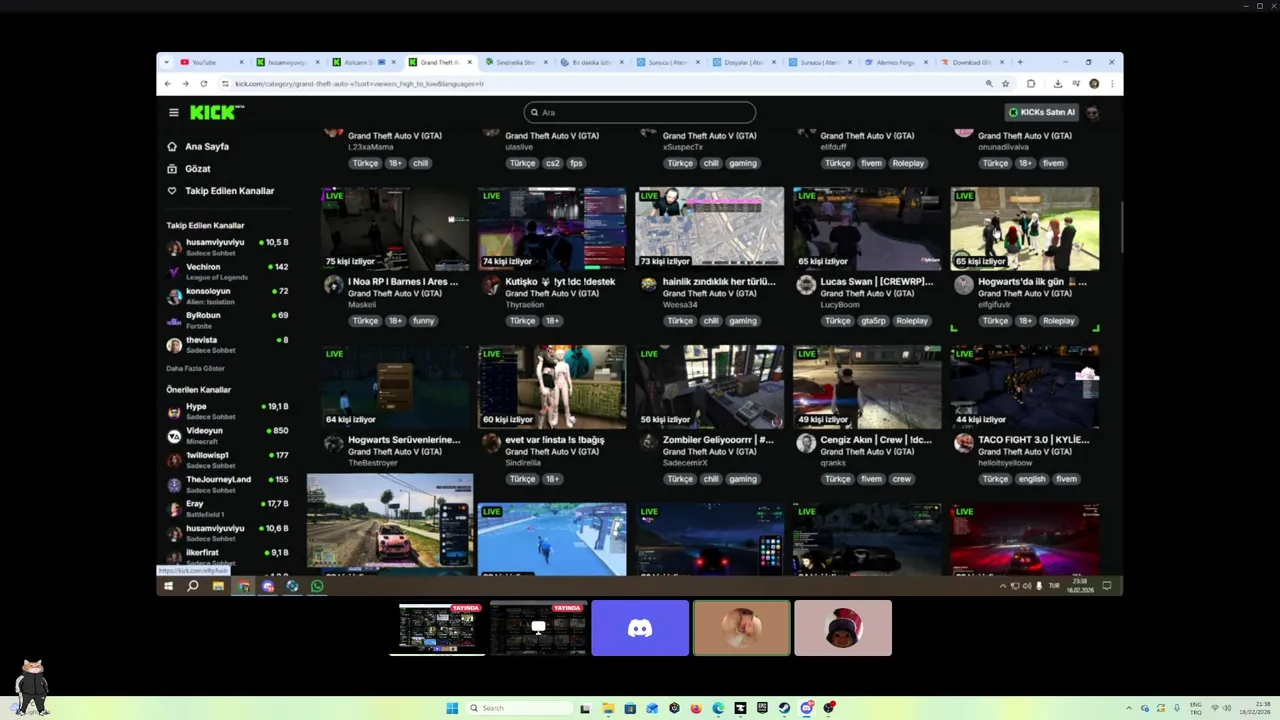This screenshot has height=720, width=1280.
Task: Switch to the Download tab
Action: point(970,62)
